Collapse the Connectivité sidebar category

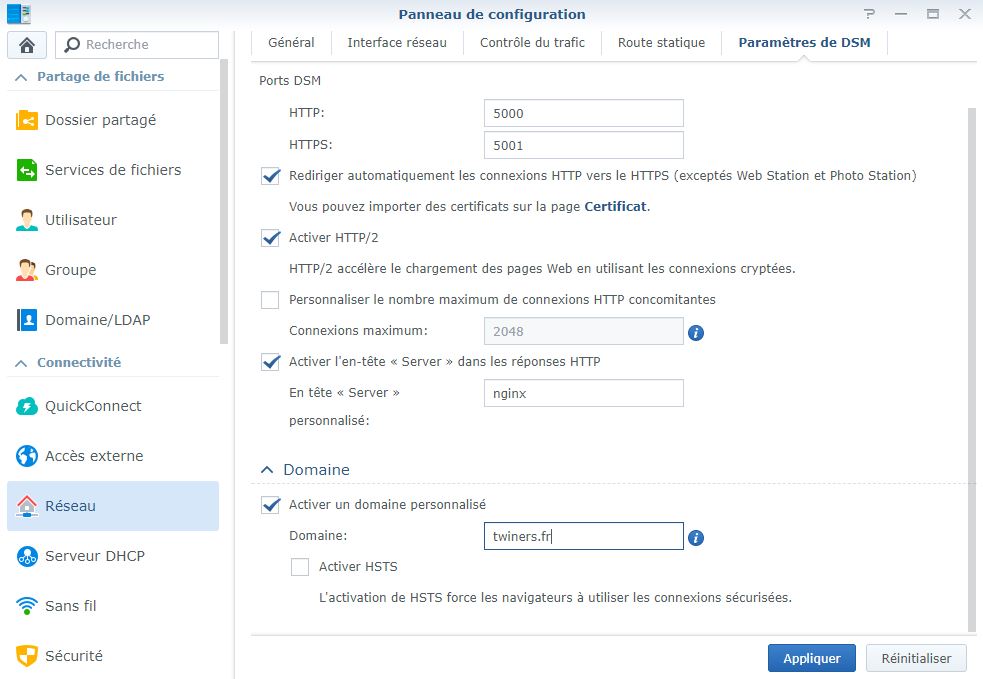(x=21, y=363)
